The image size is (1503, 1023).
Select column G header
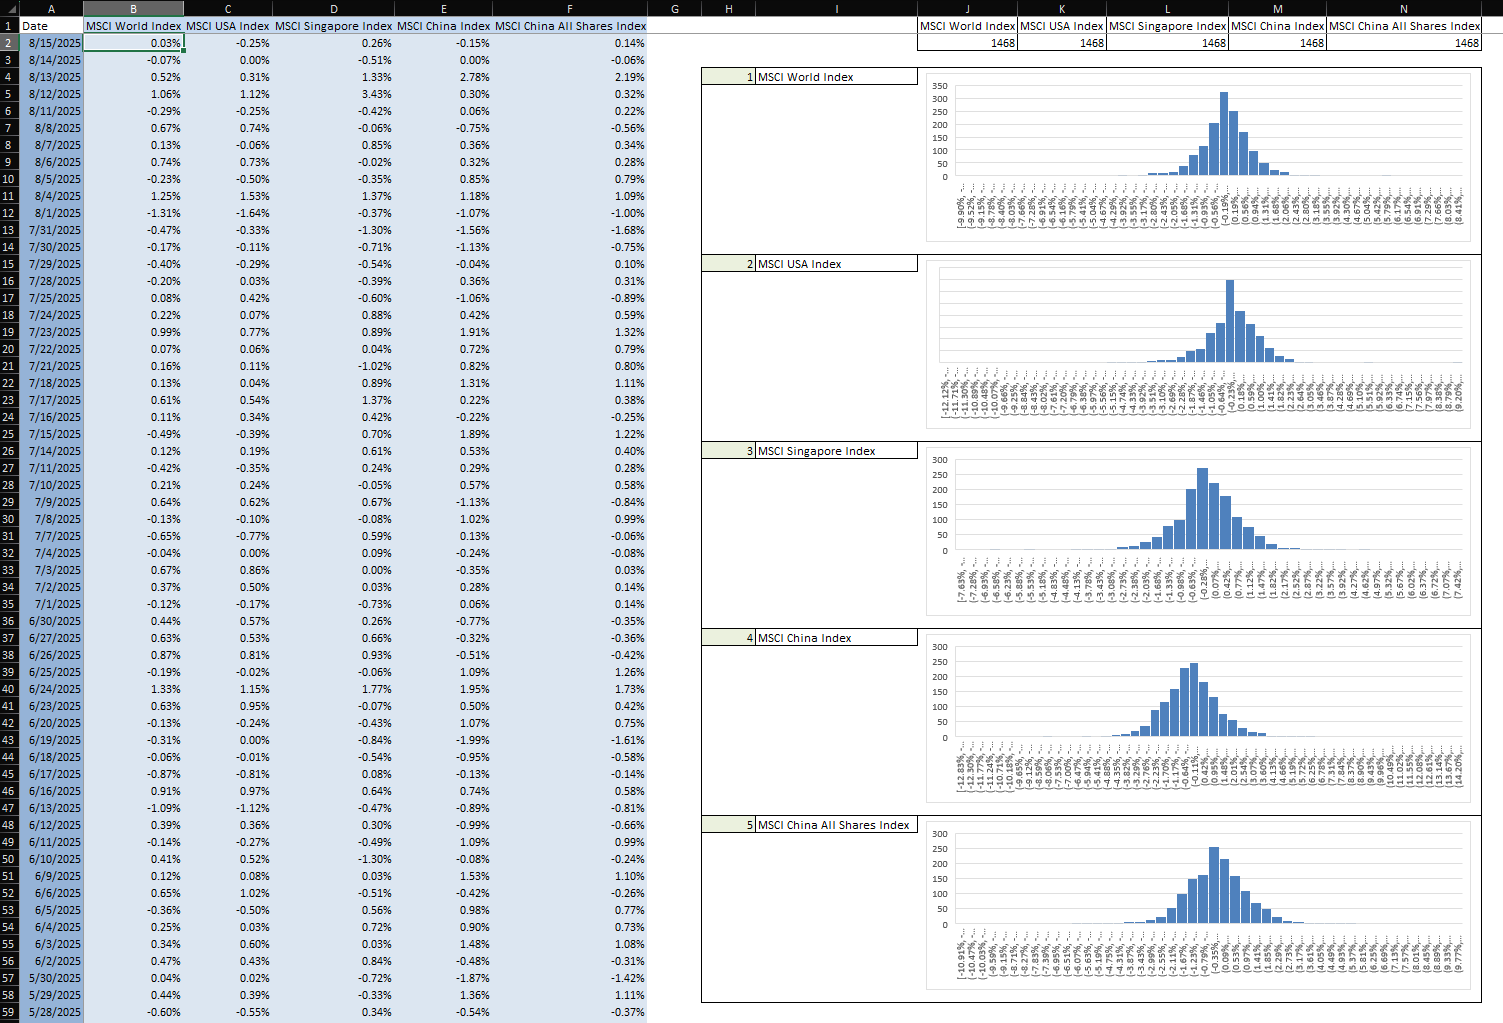pyautogui.click(x=675, y=9)
